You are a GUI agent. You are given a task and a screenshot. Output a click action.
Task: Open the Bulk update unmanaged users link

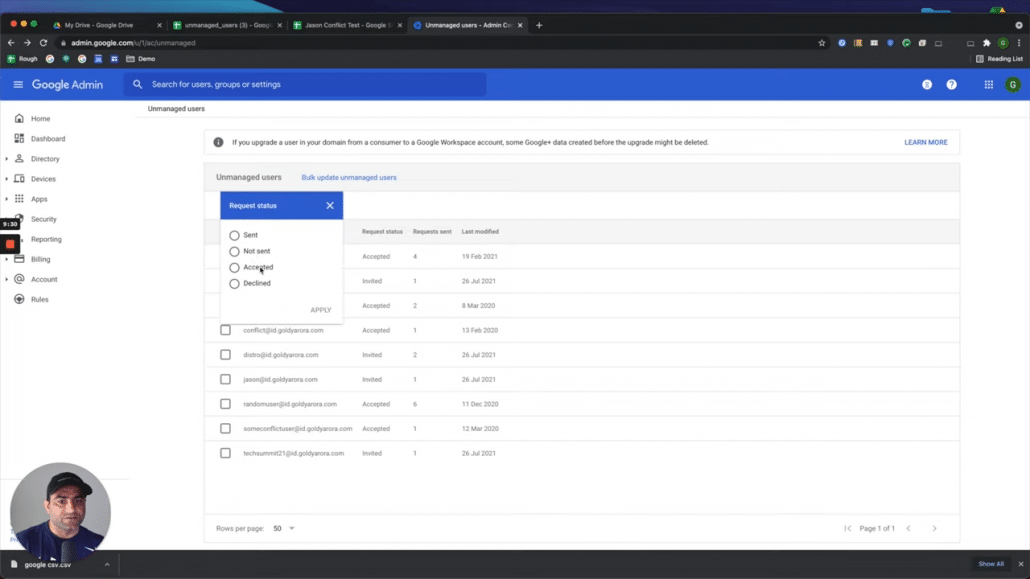tap(349, 177)
